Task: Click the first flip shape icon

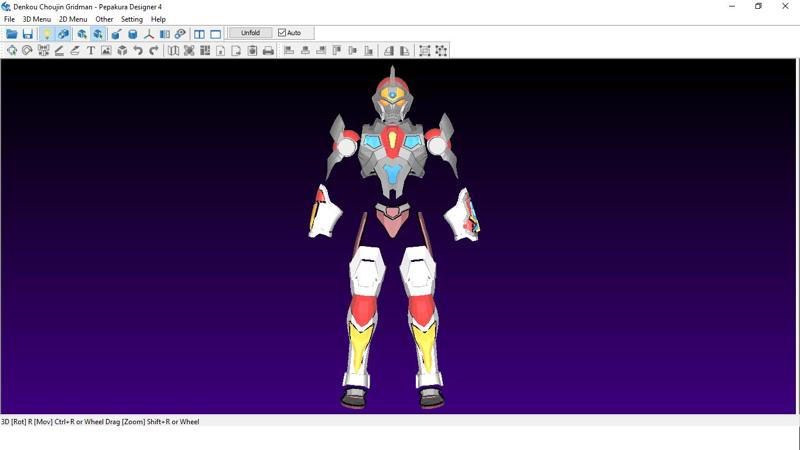Action: click(x=389, y=50)
